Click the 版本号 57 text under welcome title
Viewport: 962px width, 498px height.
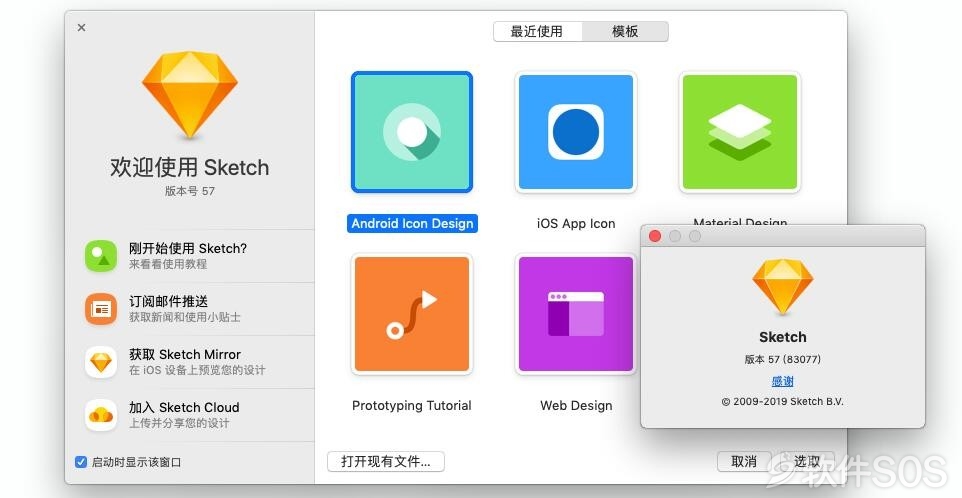click(x=190, y=191)
